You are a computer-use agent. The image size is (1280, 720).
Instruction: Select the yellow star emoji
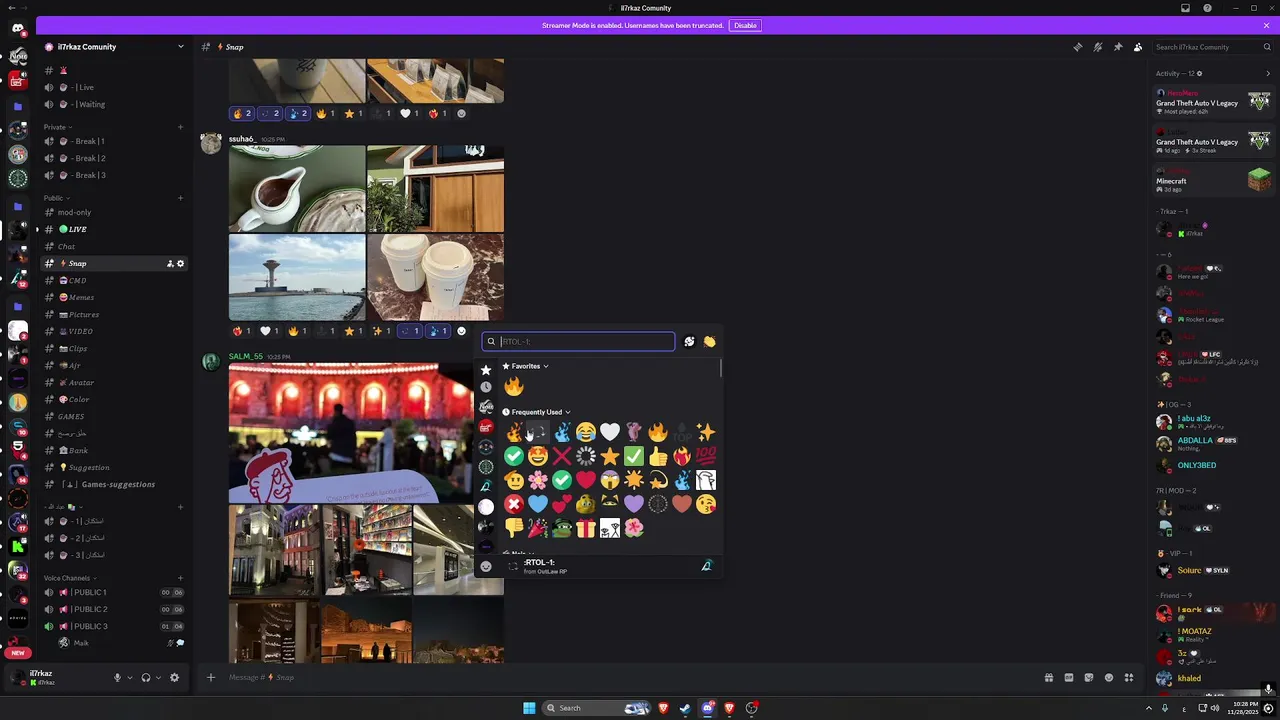pos(610,456)
